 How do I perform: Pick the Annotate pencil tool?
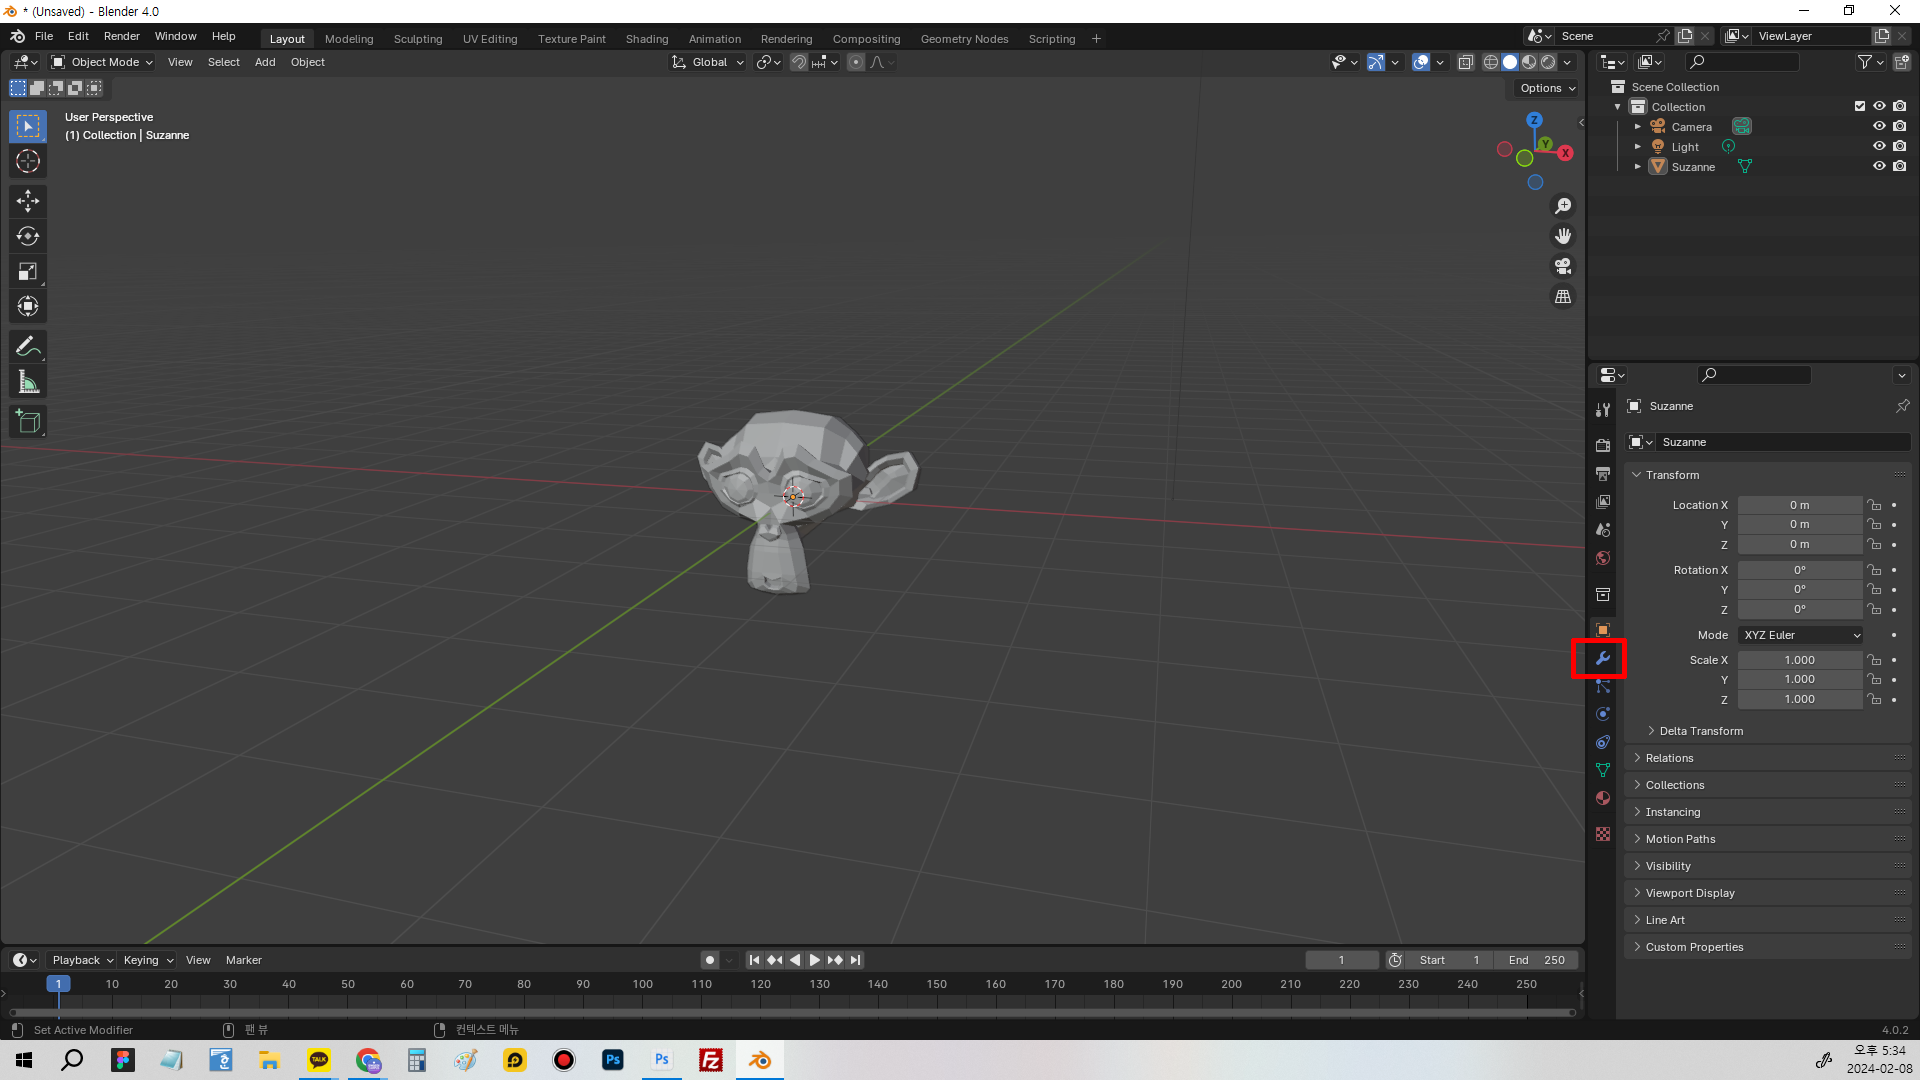coord(28,347)
